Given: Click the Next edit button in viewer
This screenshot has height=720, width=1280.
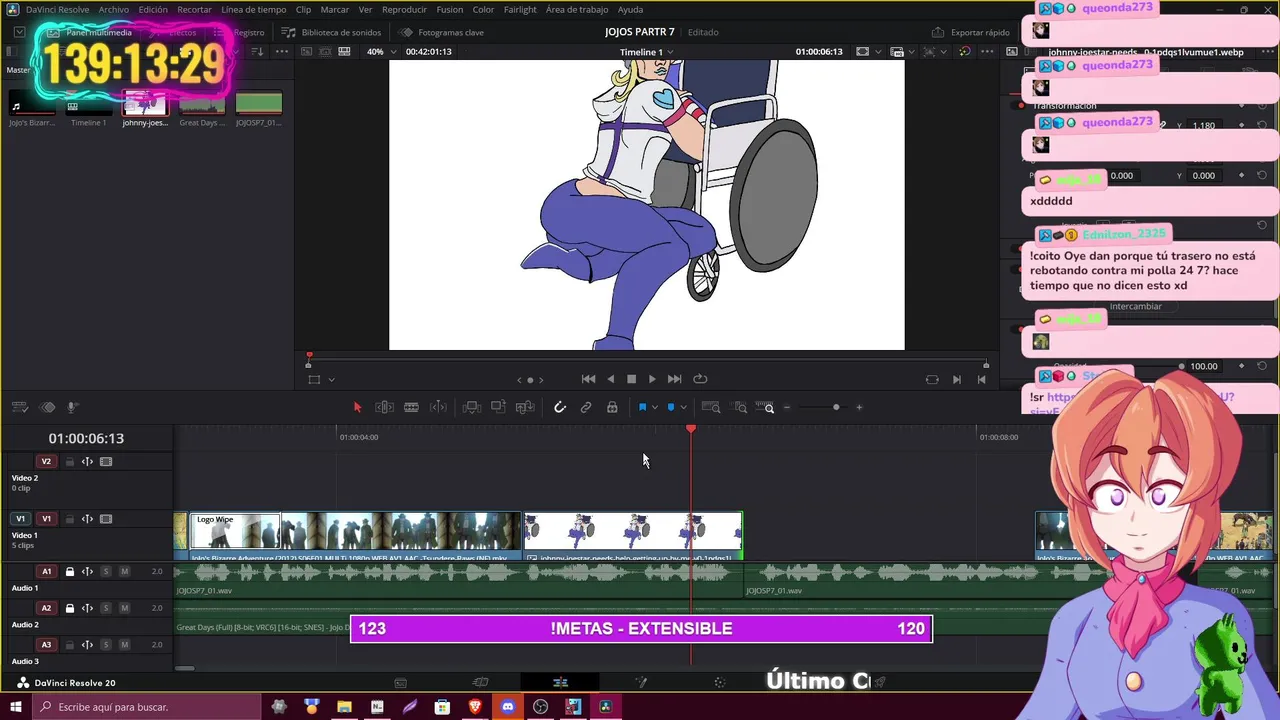Looking at the screenshot, I should coord(957,379).
